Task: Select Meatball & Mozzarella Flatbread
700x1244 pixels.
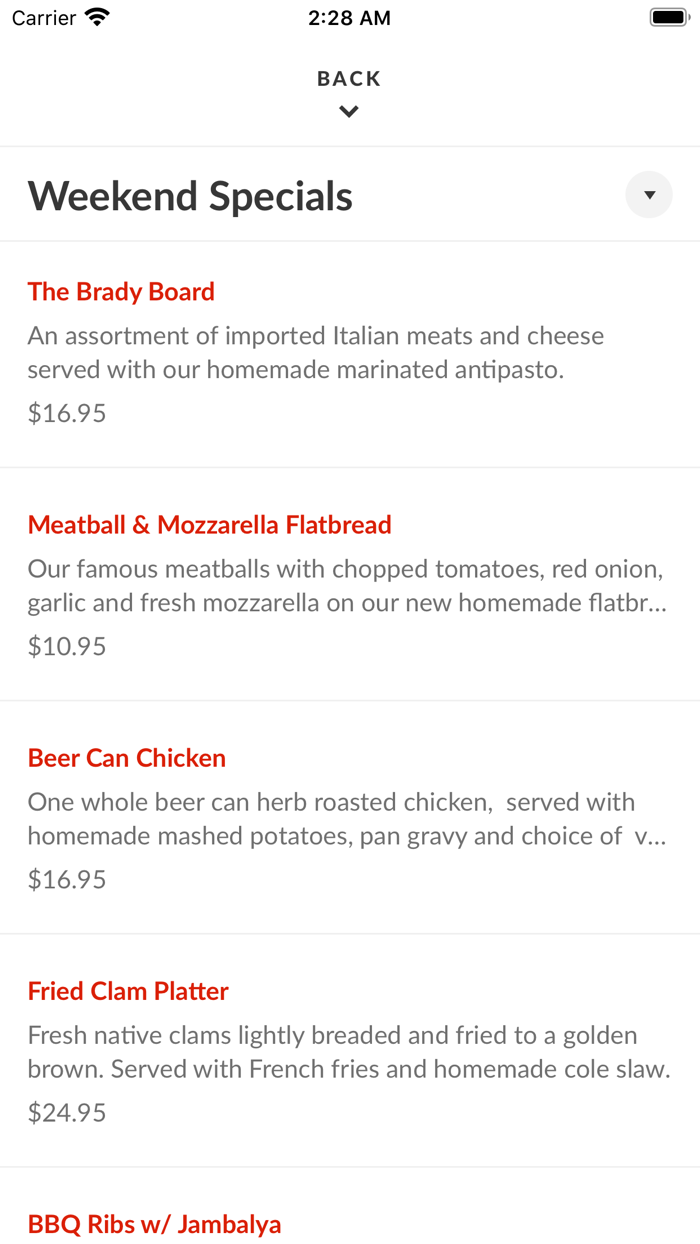Action: point(210,524)
